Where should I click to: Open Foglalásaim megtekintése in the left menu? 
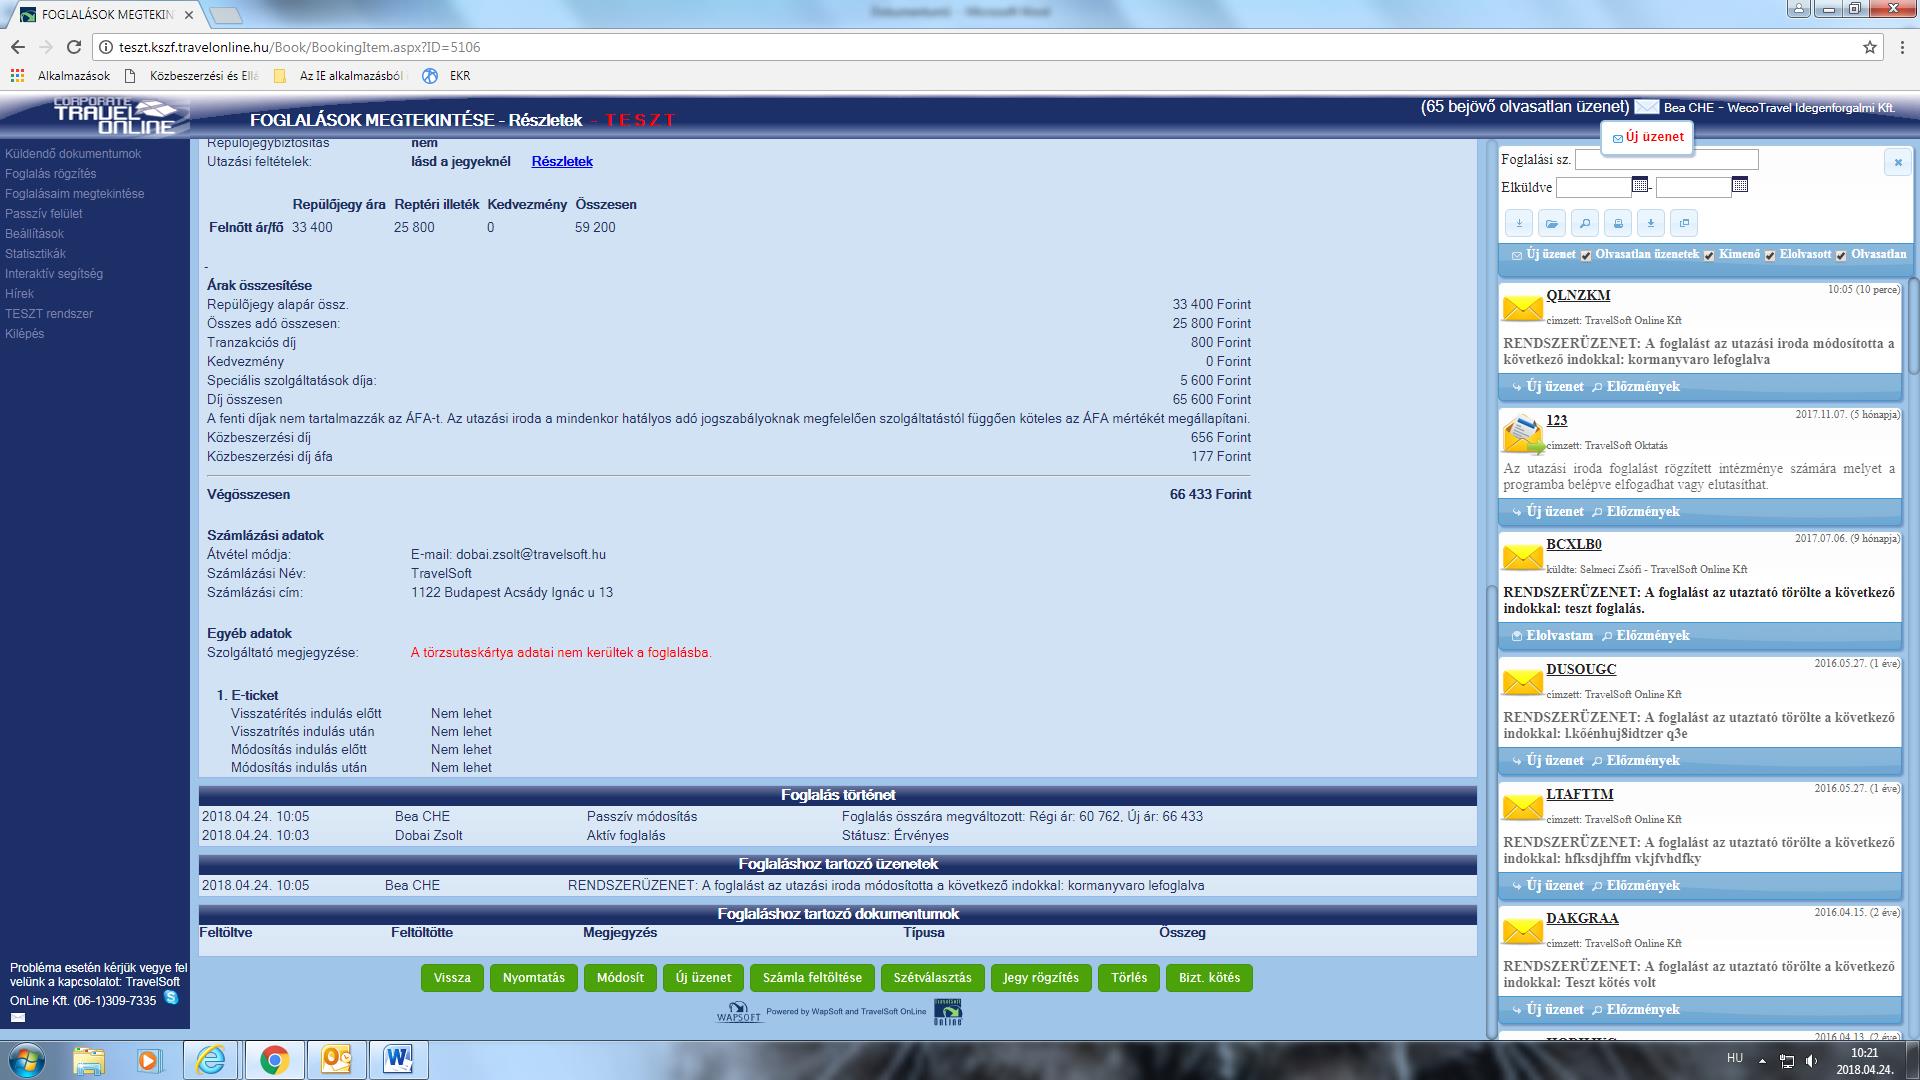(74, 194)
